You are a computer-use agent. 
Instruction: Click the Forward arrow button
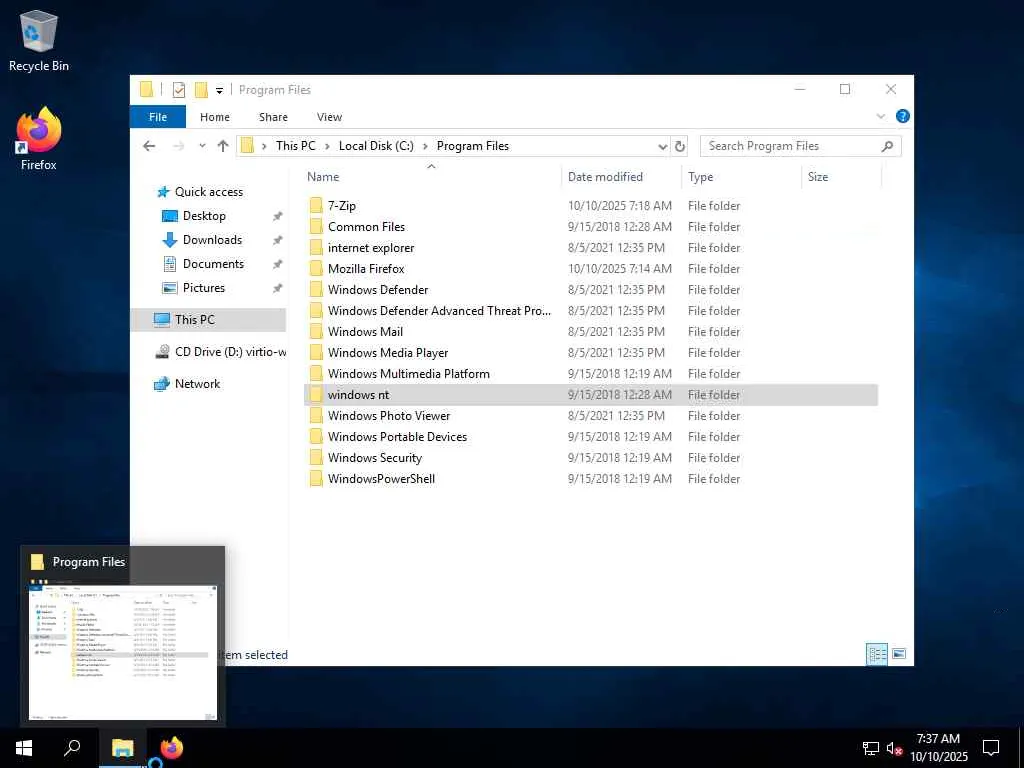pos(178,146)
